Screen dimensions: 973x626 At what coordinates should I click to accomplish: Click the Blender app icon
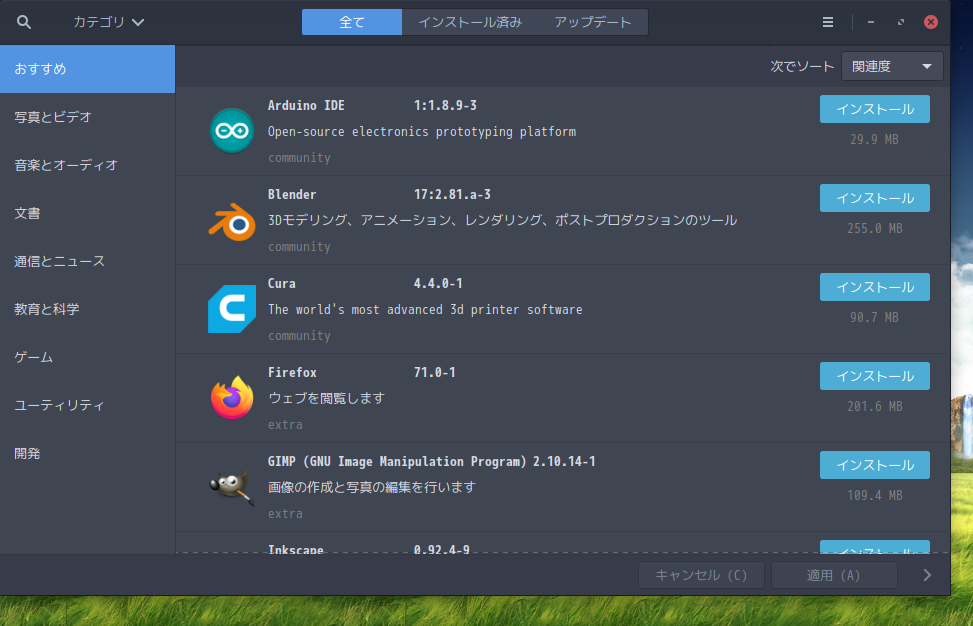coord(231,221)
